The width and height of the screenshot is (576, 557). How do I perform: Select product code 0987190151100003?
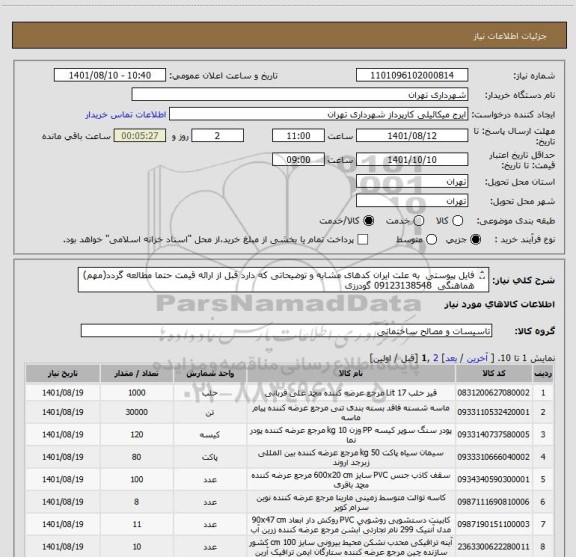493,524
